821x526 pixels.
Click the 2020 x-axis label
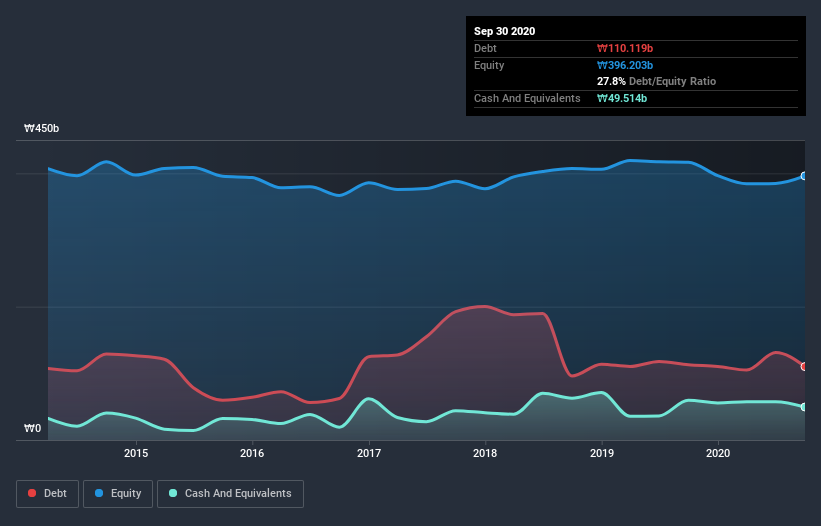[x=718, y=453]
